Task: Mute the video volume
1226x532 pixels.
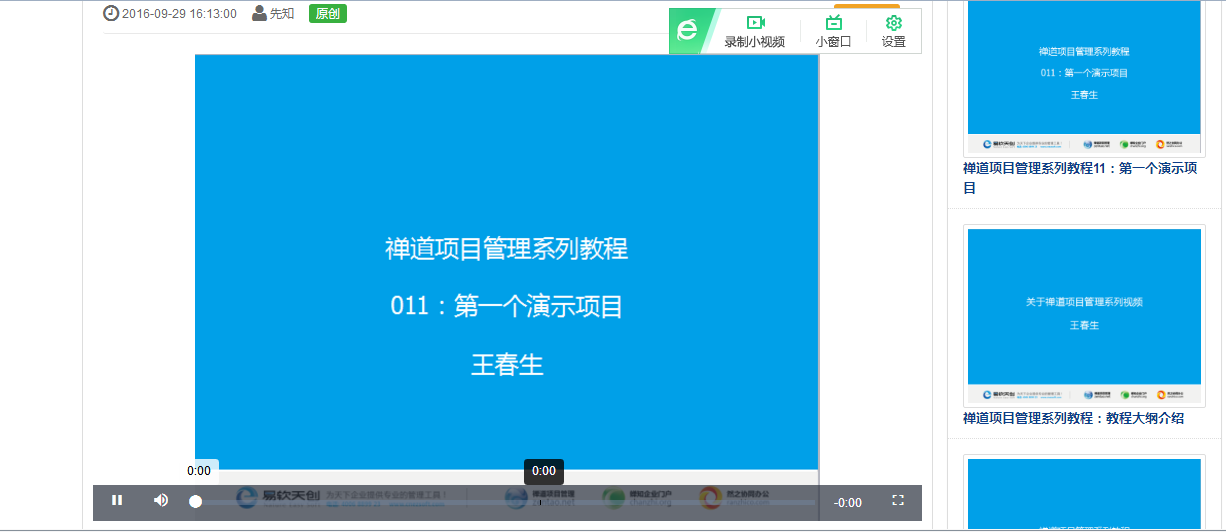Action: (x=161, y=500)
